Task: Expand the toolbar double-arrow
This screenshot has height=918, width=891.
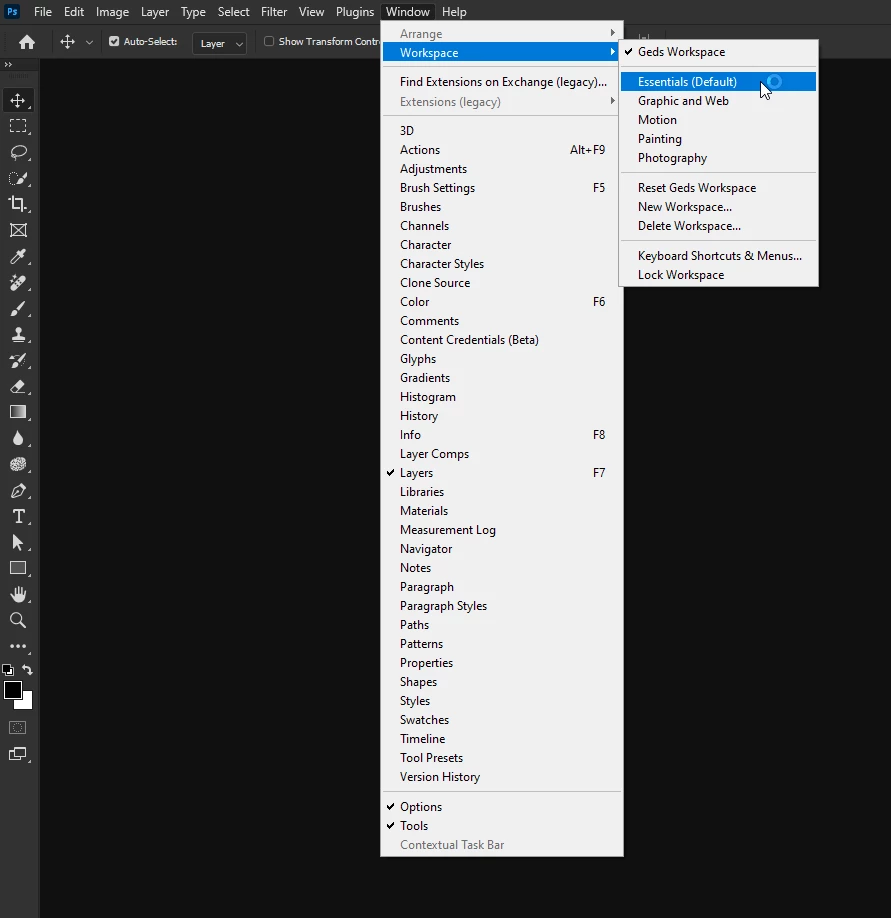Action: coord(8,64)
